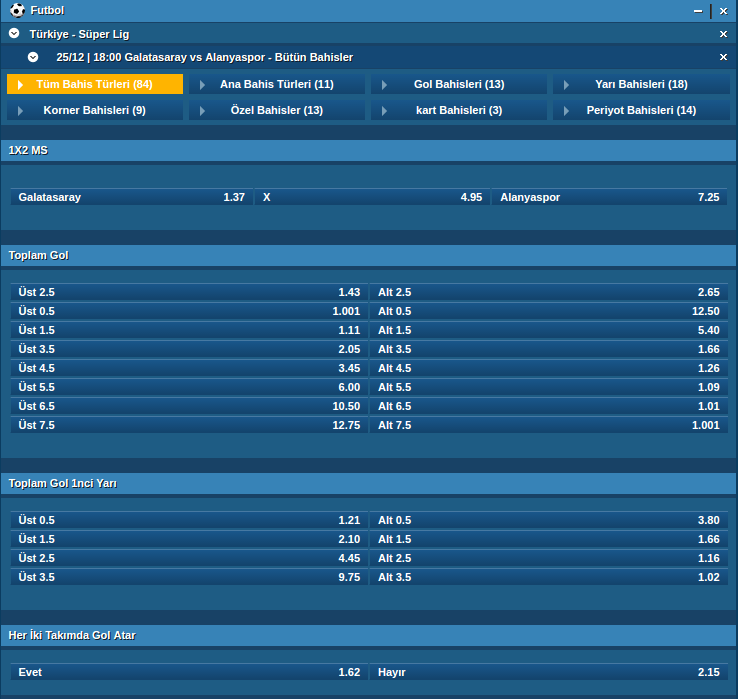
Task: Collapse the Türkiye - Süper Lig section
Action: (x=14, y=33)
